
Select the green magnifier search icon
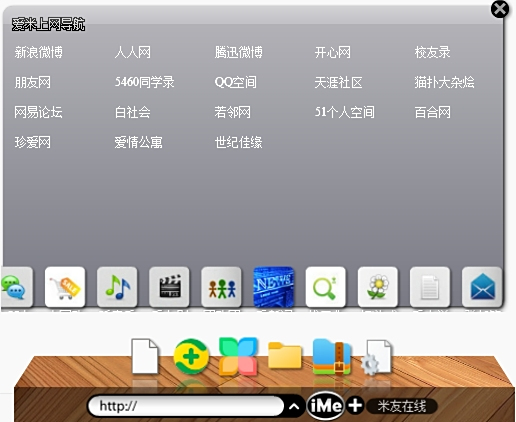click(326, 287)
